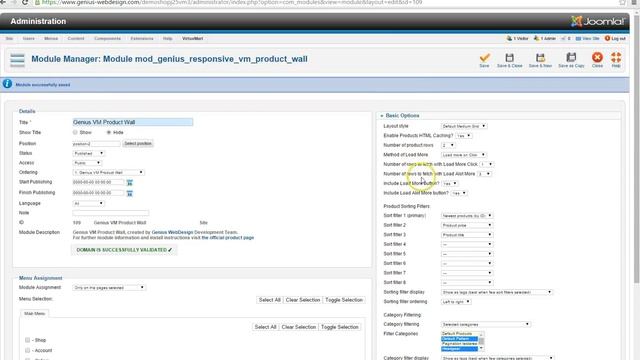The width and height of the screenshot is (640, 360).
Task: Open the Extensions menu
Action: (142, 38)
